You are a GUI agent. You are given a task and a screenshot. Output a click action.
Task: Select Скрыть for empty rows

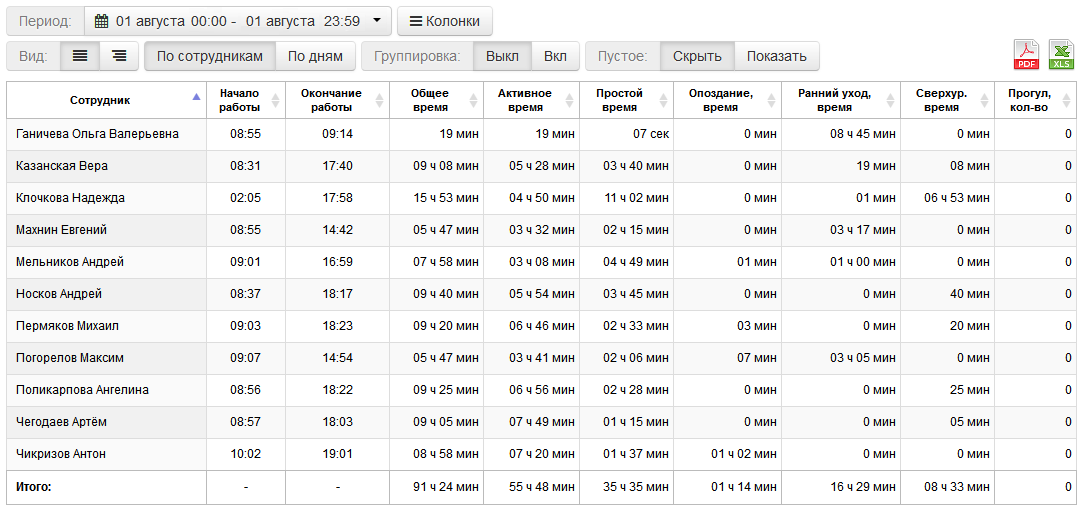(697, 56)
